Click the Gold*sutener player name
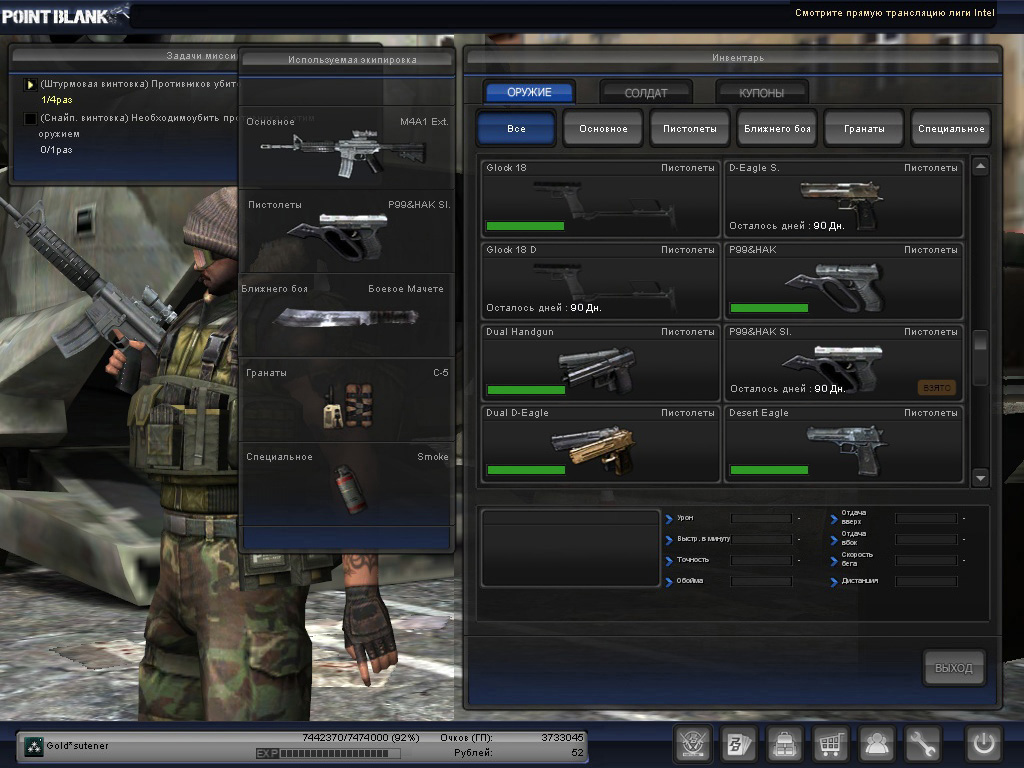The width and height of the screenshot is (1024, 768). pyautogui.click(x=77, y=745)
